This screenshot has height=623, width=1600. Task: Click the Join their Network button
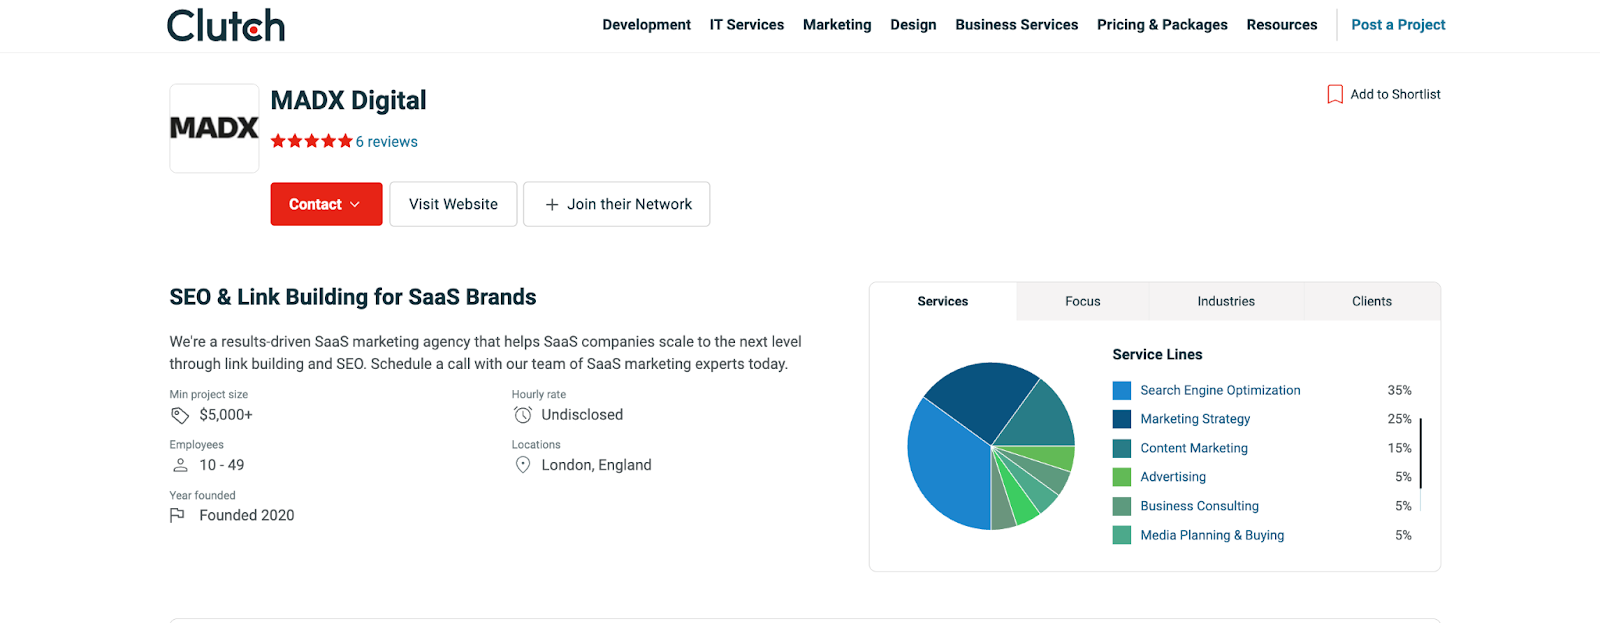616,204
